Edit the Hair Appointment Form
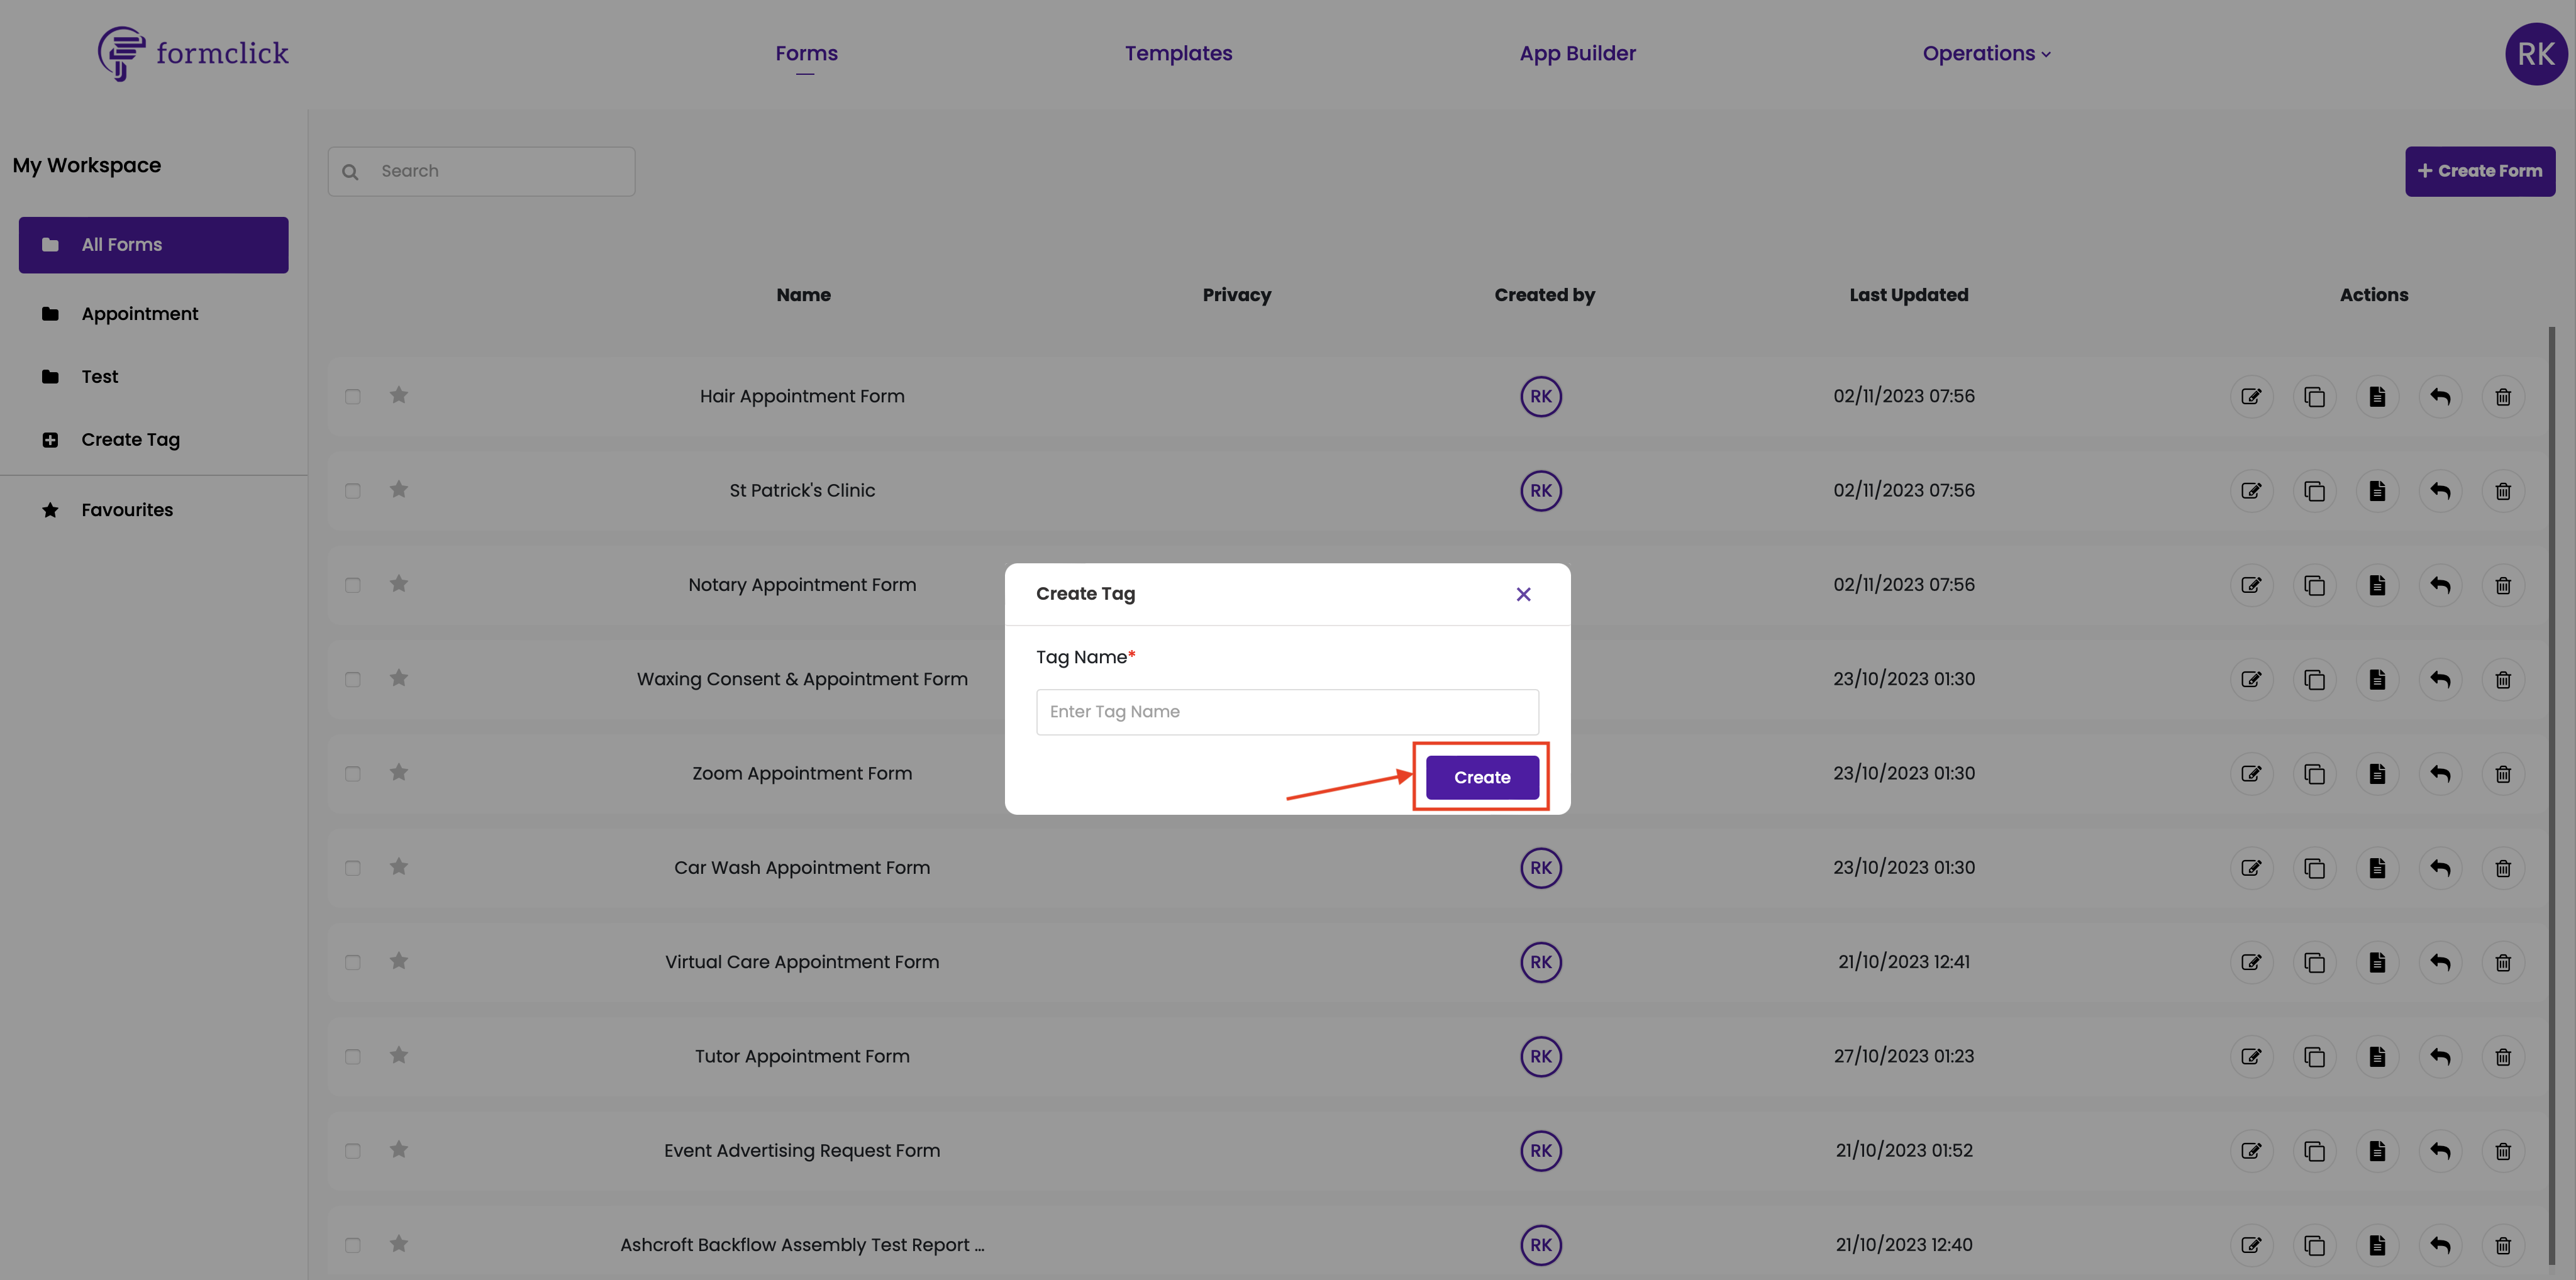Screen dimensions: 2576x1280 [2251, 397]
